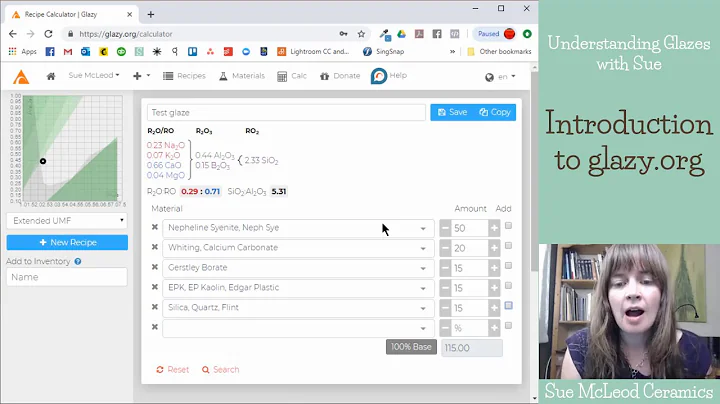
Task: Decrease the Whiting amount
Action: [x=445, y=248]
